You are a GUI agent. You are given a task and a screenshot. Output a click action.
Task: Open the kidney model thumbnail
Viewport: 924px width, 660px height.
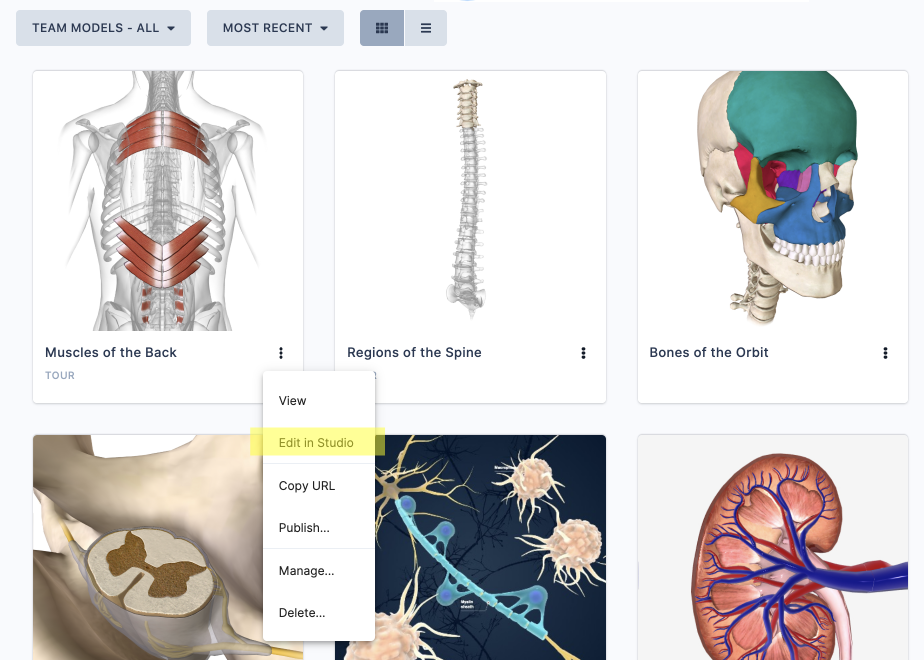(x=773, y=547)
